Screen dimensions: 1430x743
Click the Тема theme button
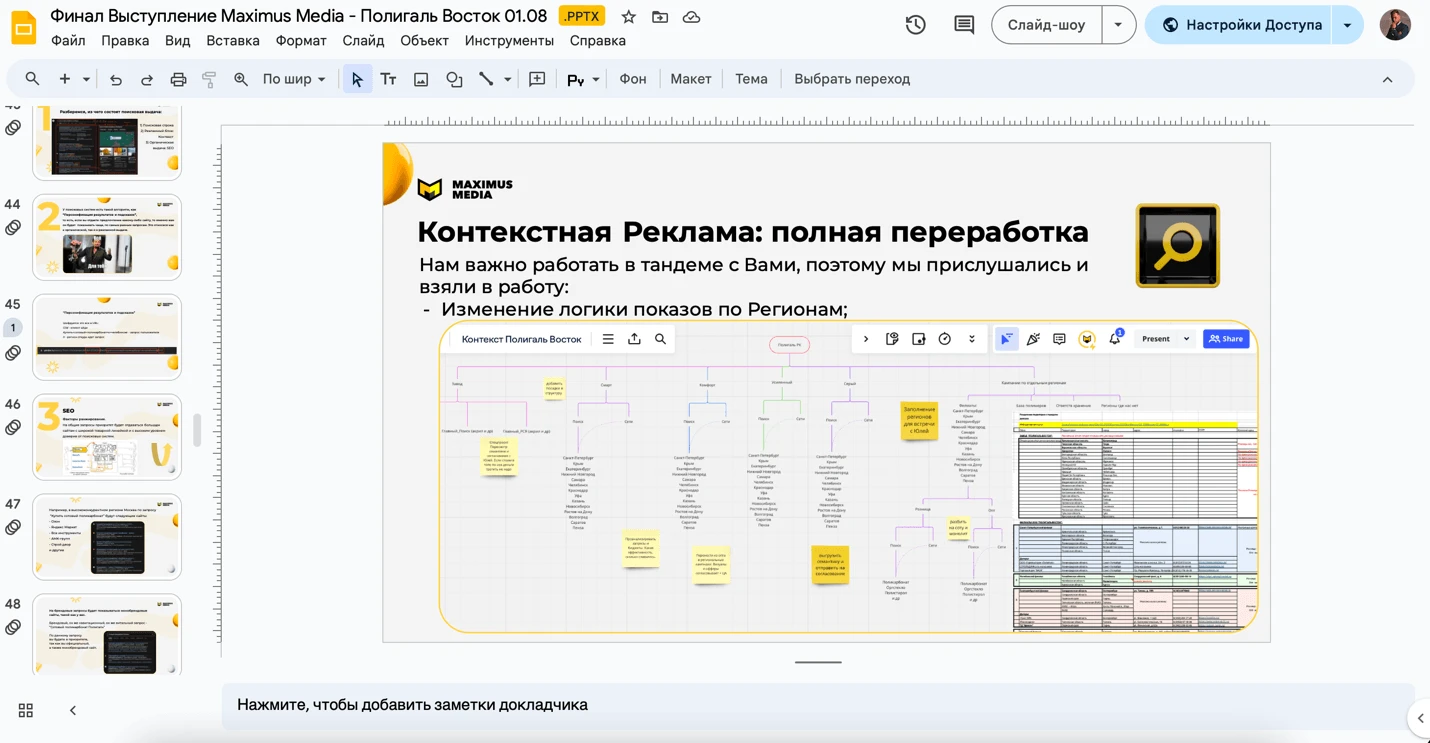click(751, 79)
